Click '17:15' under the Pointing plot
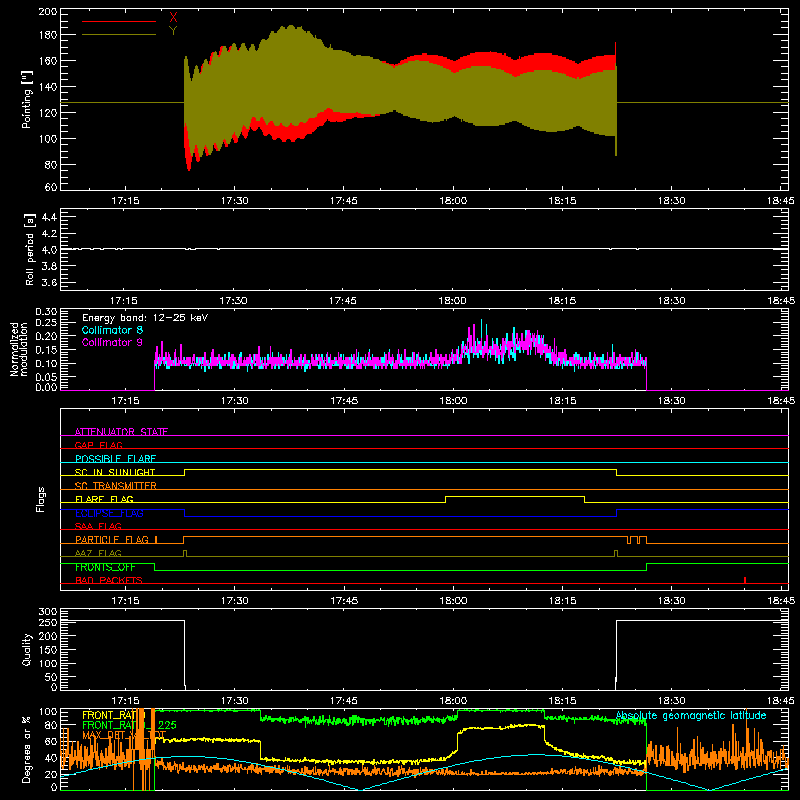Screen dimensions: 800x800 click(125, 201)
